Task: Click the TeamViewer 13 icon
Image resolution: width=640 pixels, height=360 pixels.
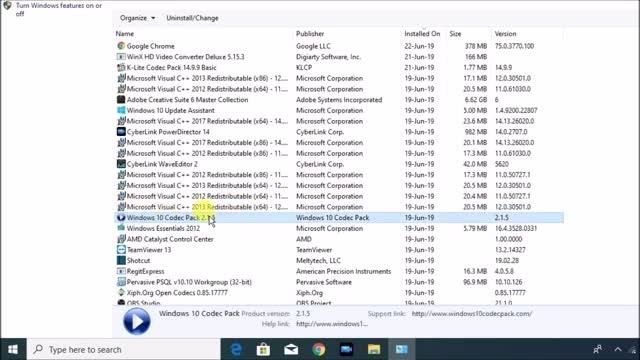Action: tap(121, 249)
